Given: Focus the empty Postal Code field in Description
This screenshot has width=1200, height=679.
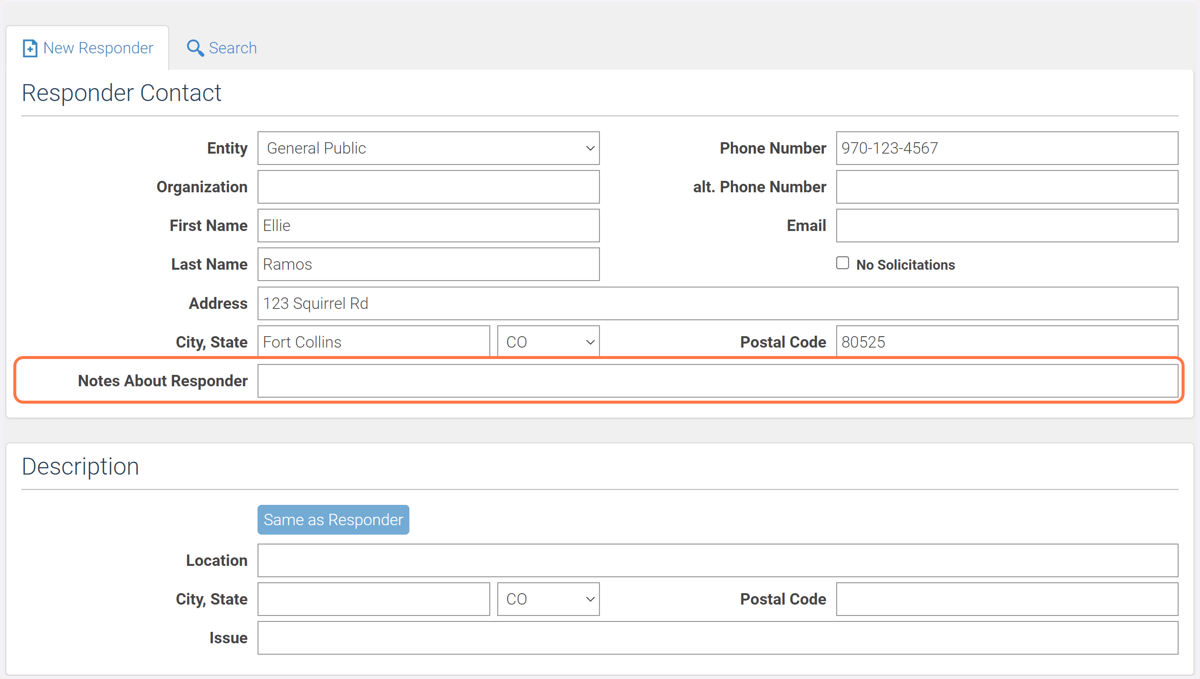Looking at the screenshot, I should (x=1007, y=599).
